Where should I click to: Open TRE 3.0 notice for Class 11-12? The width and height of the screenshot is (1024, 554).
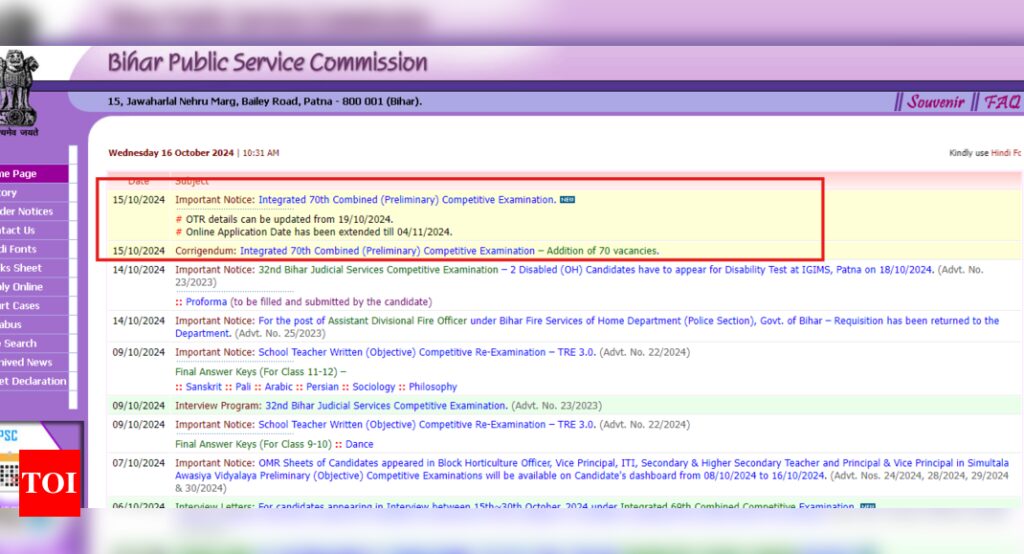tap(426, 352)
